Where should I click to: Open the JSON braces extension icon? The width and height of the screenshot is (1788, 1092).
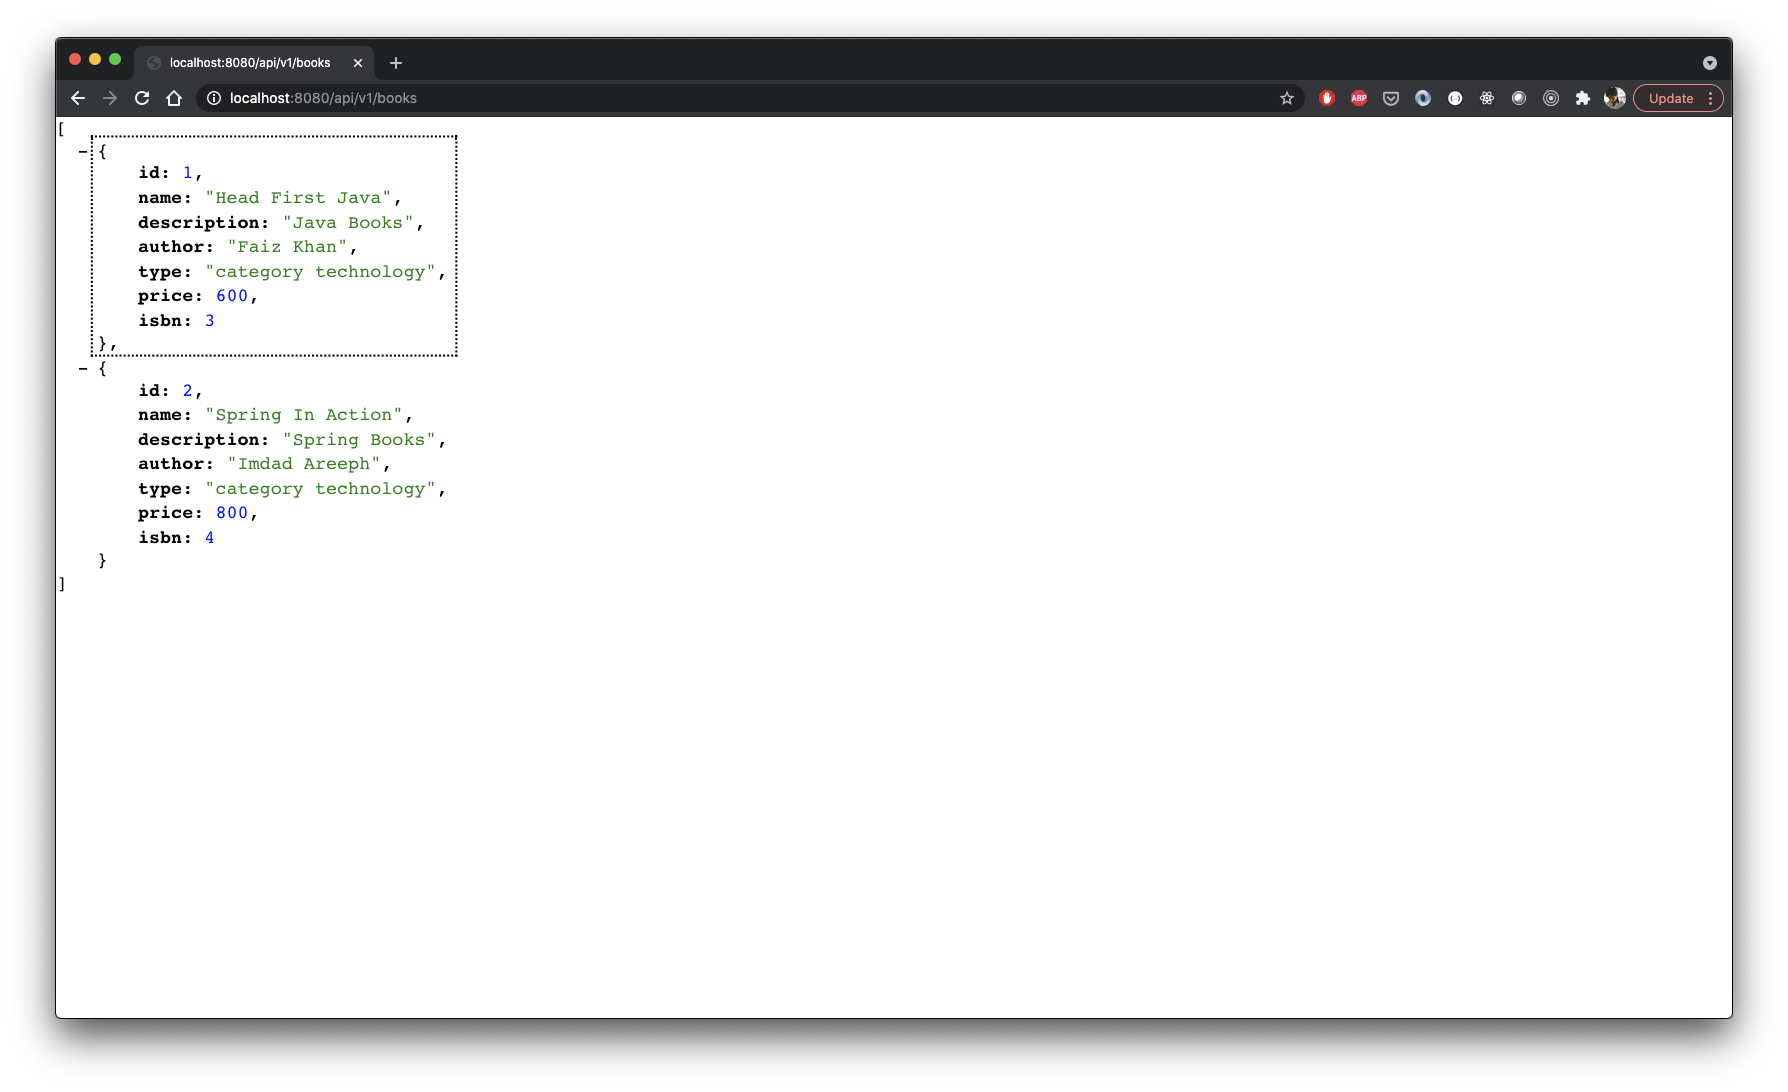pyautogui.click(x=1455, y=98)
